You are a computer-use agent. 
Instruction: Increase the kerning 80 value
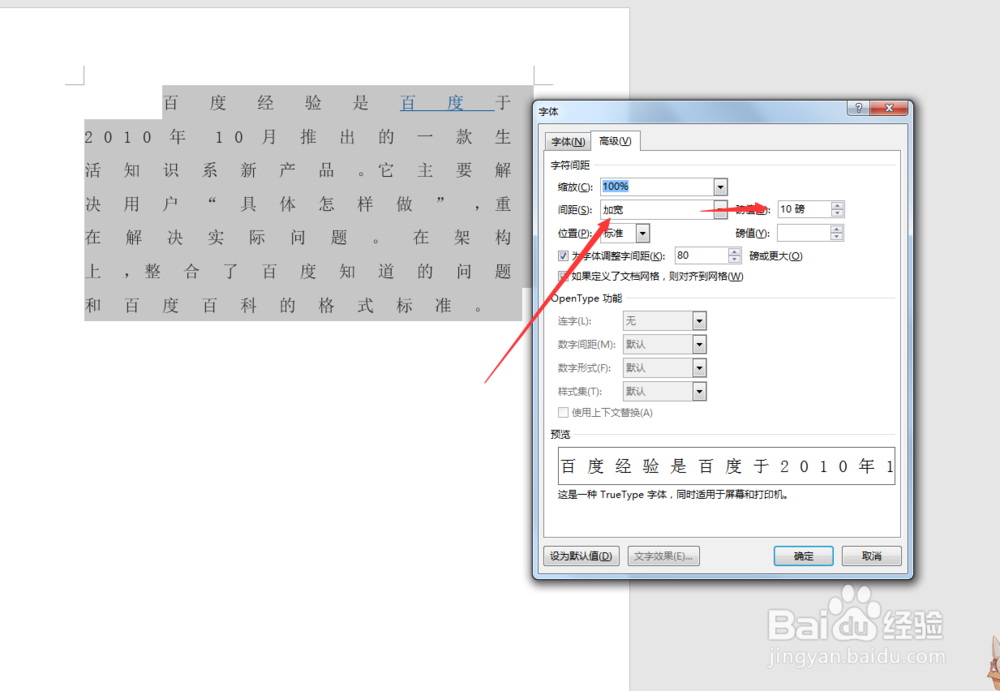click(735, 251)
